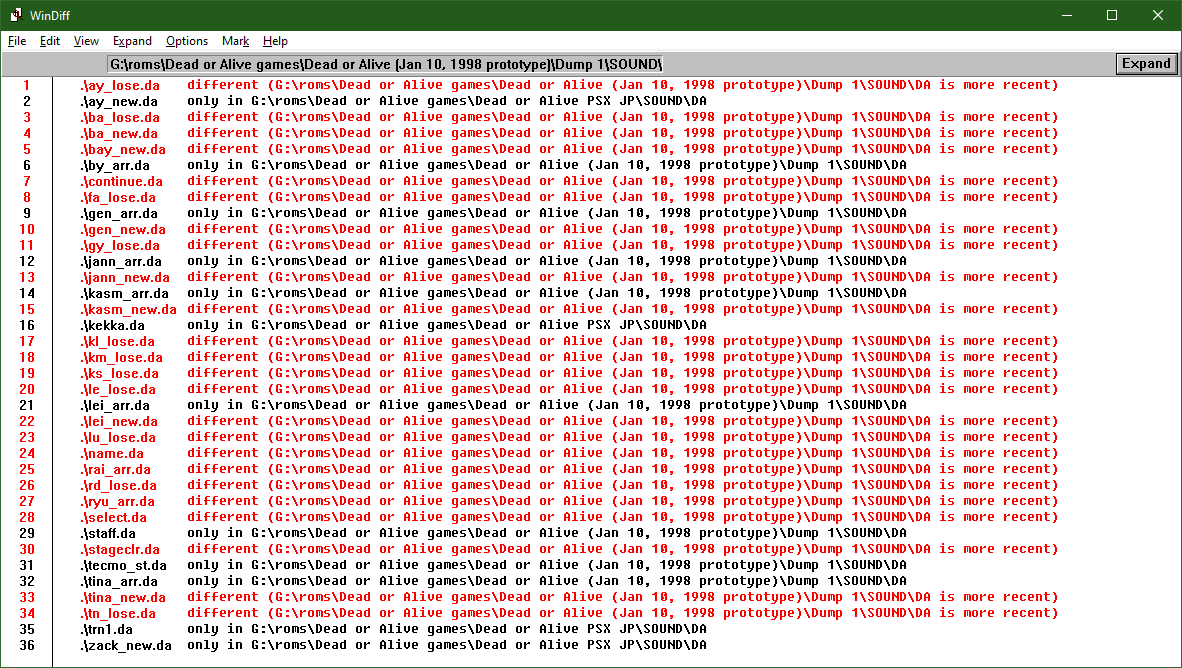Select the .\jann_new.da row
The width and height of the screenshot is (1182, 668).
[x=569, y=277]
